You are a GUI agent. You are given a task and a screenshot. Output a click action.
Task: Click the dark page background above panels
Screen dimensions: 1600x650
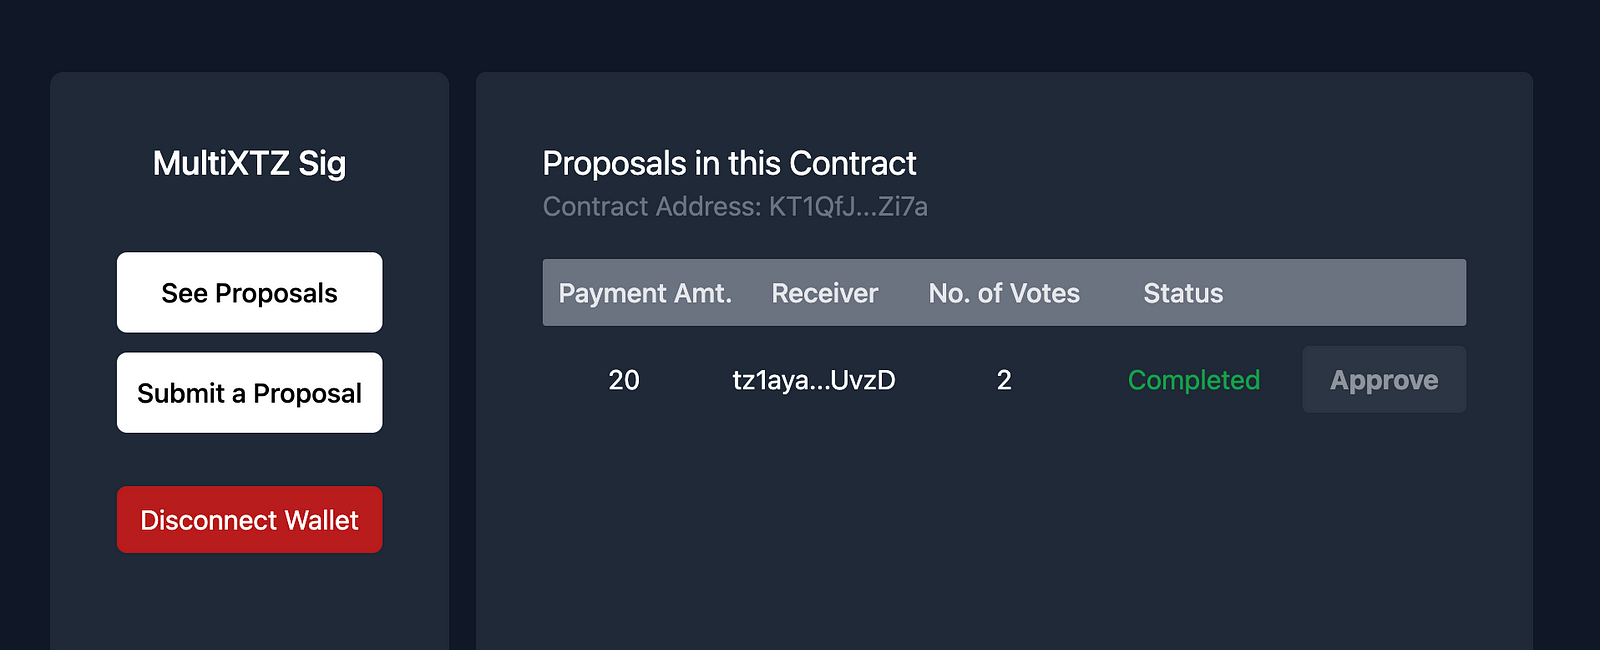pos(800,35)
